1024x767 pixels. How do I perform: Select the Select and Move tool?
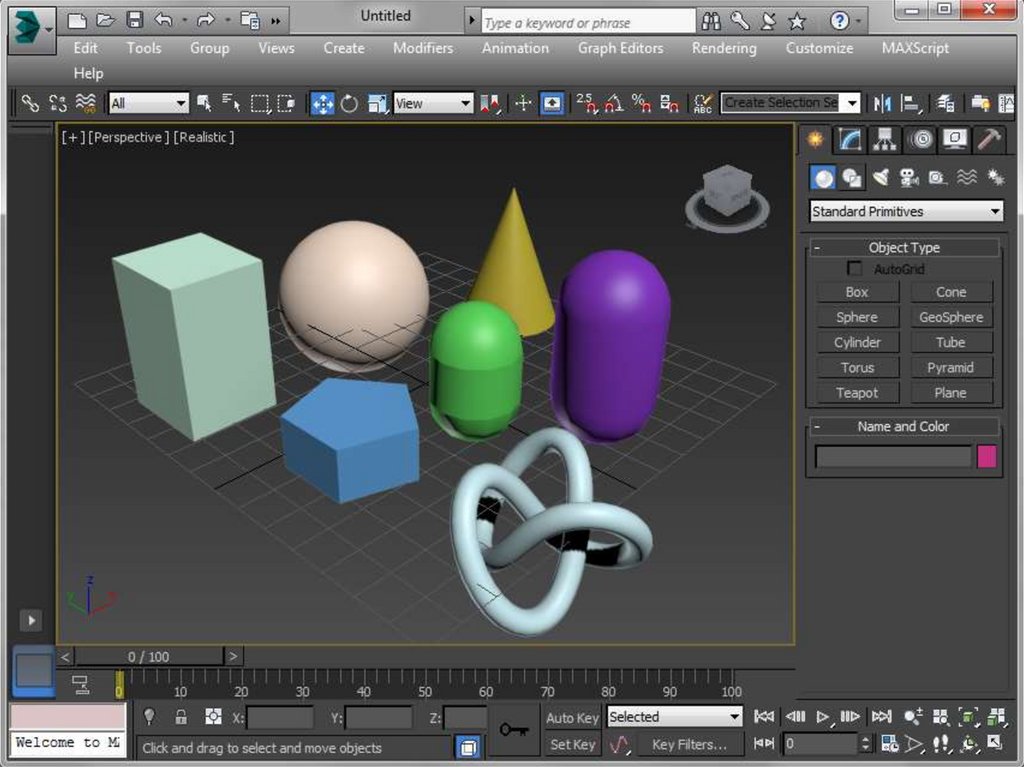point(322,103)
